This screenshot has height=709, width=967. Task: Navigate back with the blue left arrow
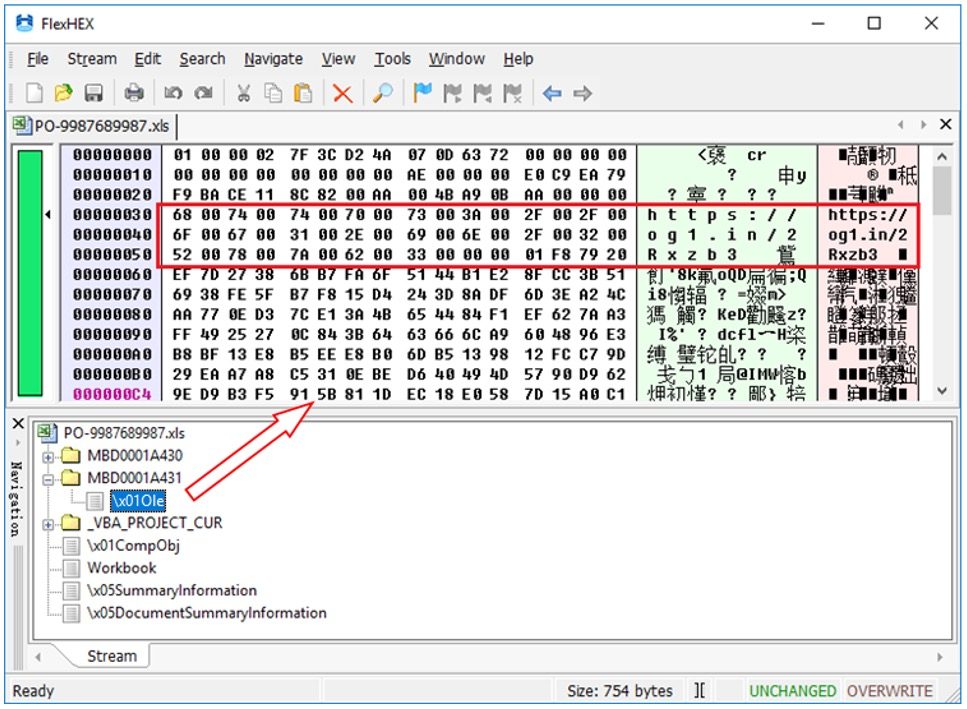tap(552, 93)
